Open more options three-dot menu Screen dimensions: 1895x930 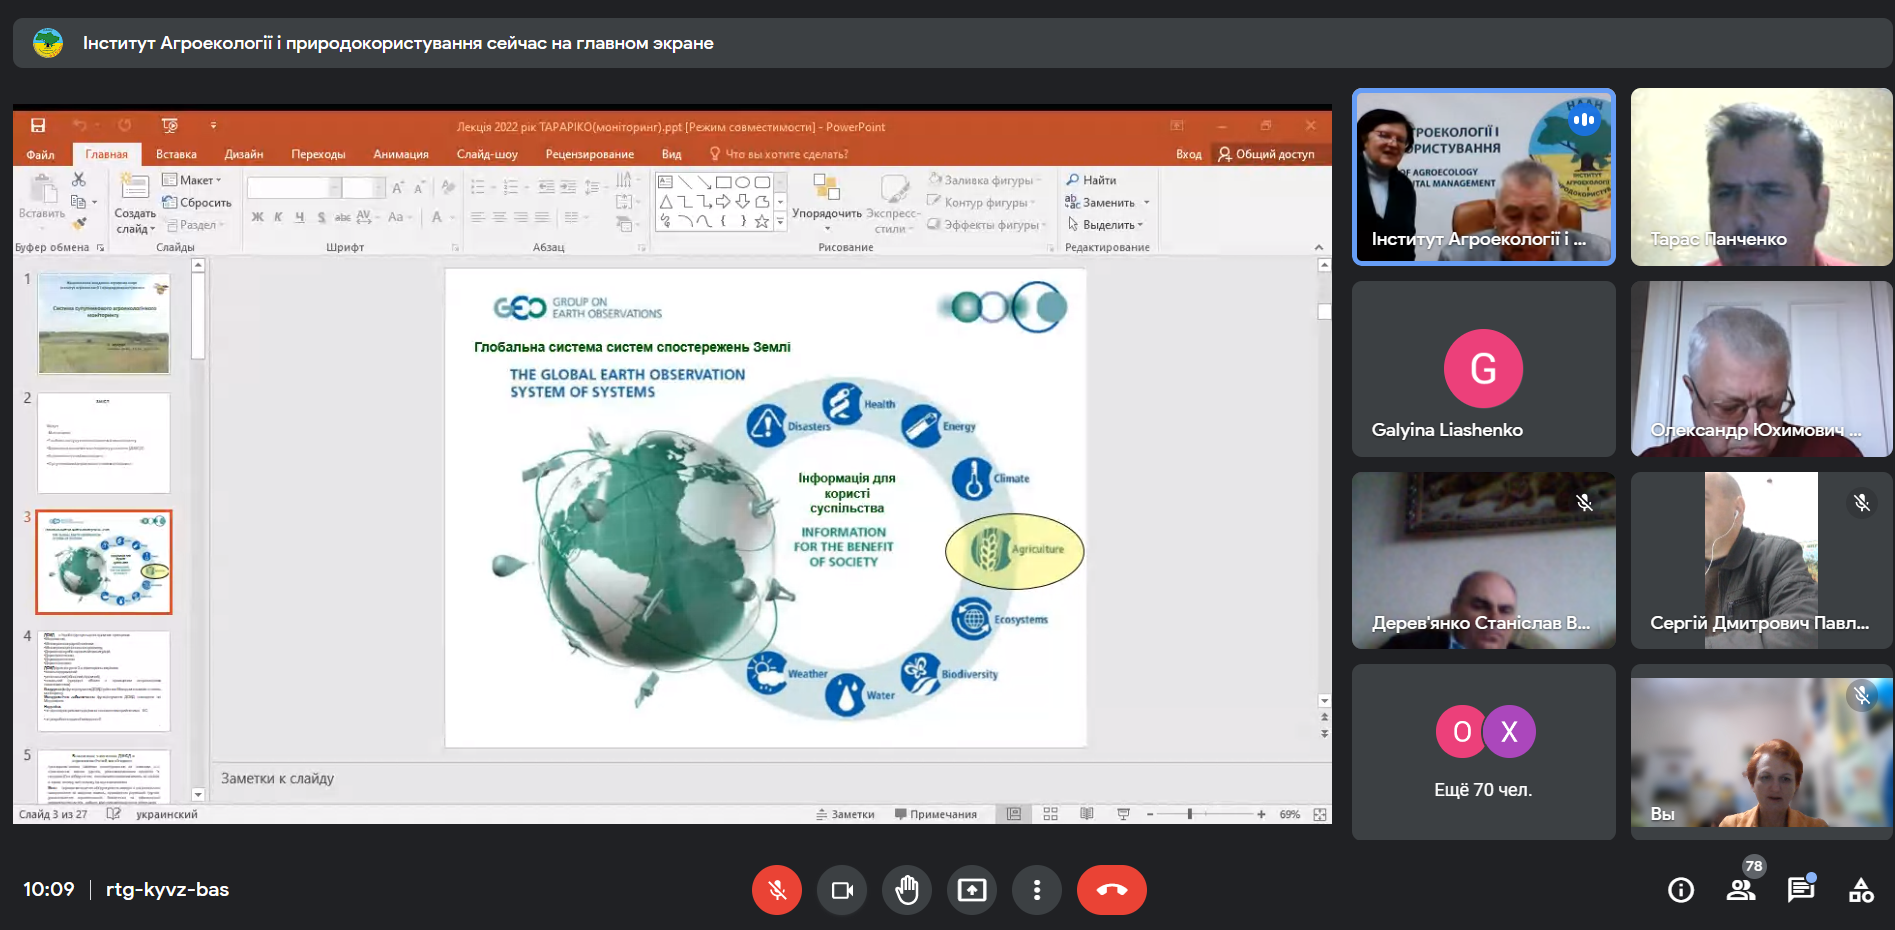click(1037, 890)
